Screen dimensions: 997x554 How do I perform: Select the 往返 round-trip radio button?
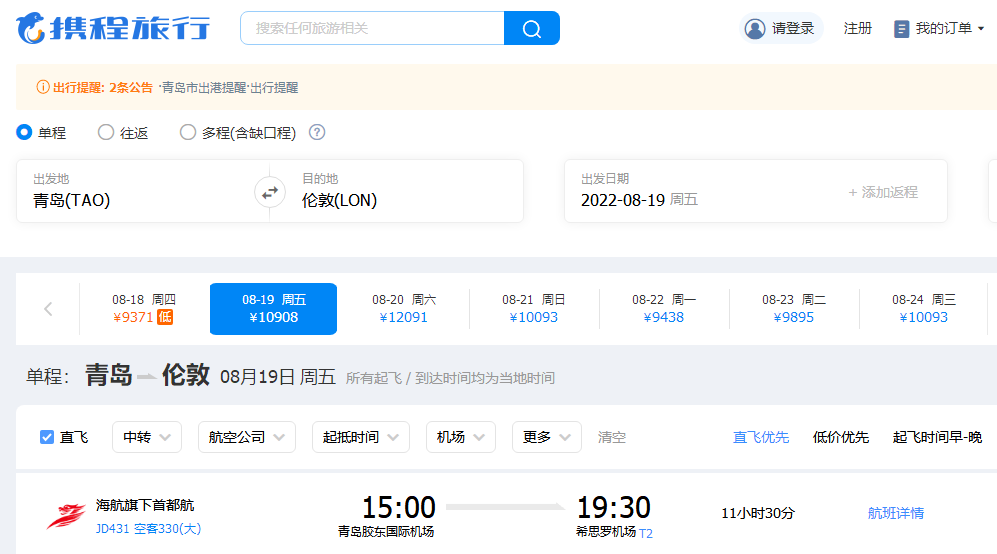point(106,132)
